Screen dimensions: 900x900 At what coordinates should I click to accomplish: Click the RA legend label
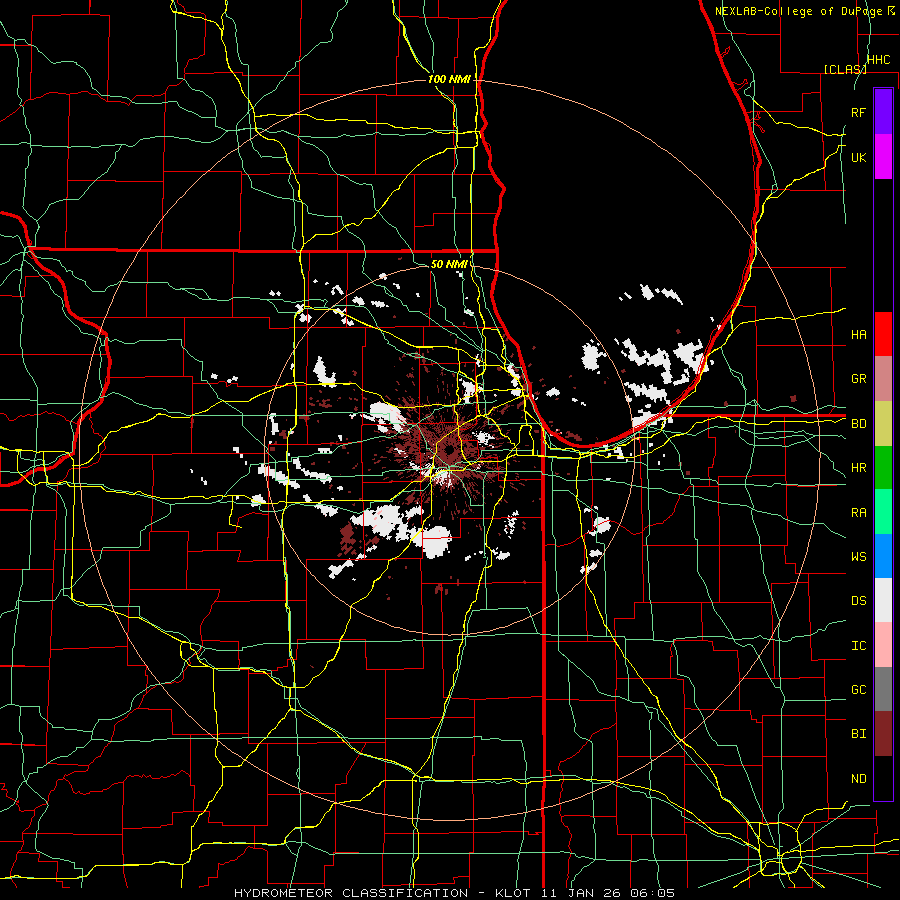tap(858, 513)
